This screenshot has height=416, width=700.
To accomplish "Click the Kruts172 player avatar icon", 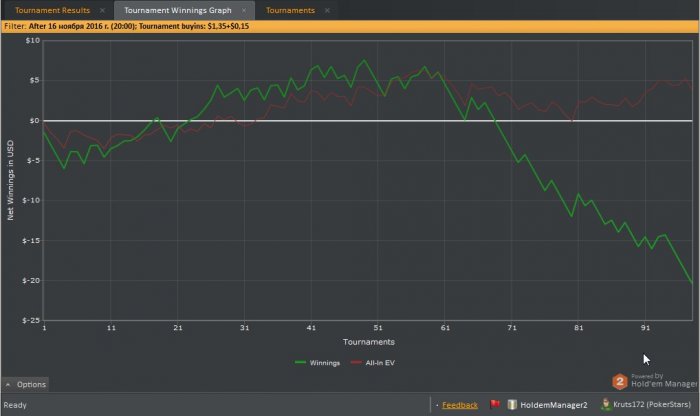I will [x=606, y=404].
